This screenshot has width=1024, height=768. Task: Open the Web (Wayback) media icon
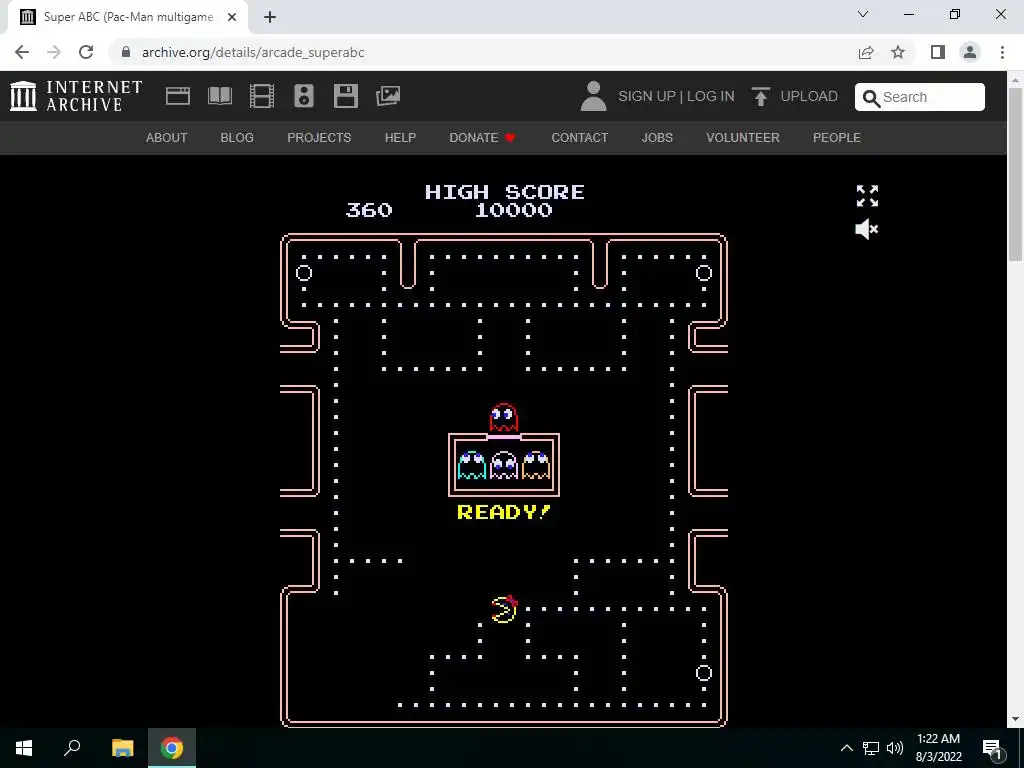(178, 96)
